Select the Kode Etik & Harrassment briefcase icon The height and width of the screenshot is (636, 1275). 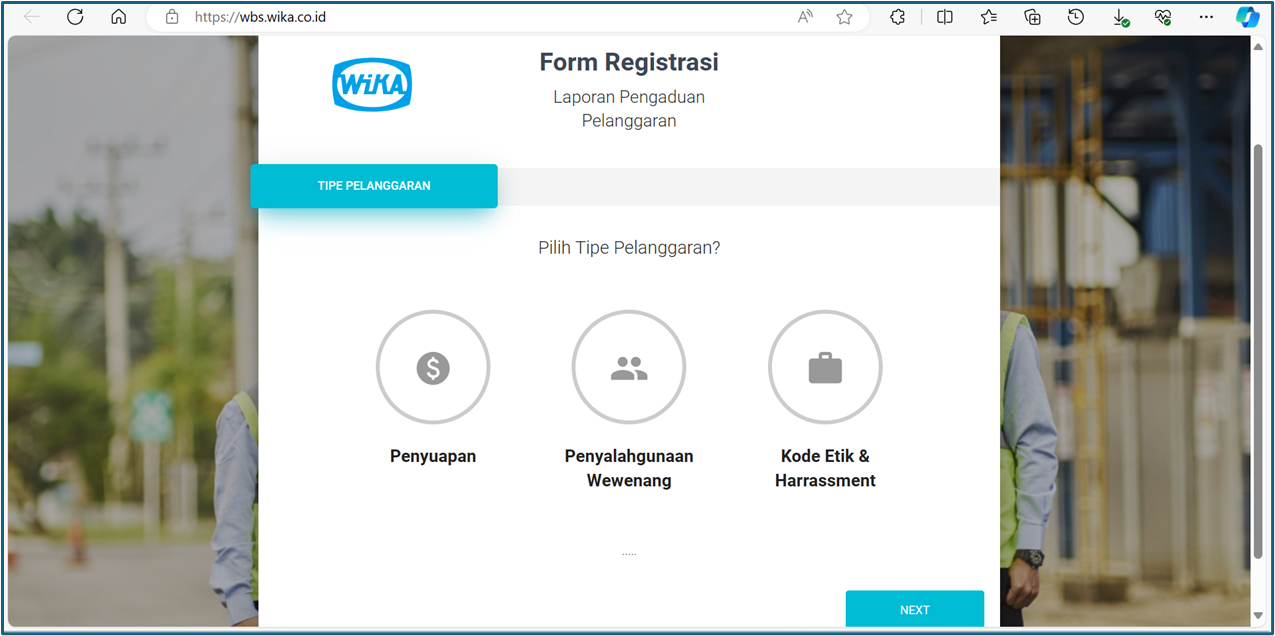click(x=825, y=367)
